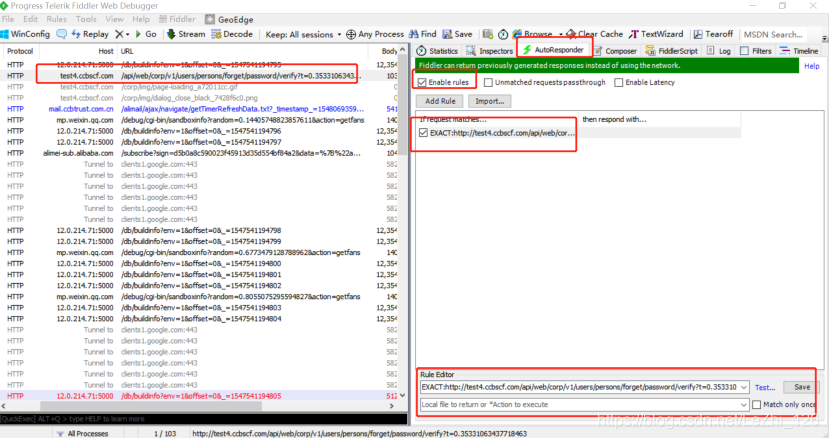Click the screenshot camera toolbar icon
The image size is (829, 439).
487,34
